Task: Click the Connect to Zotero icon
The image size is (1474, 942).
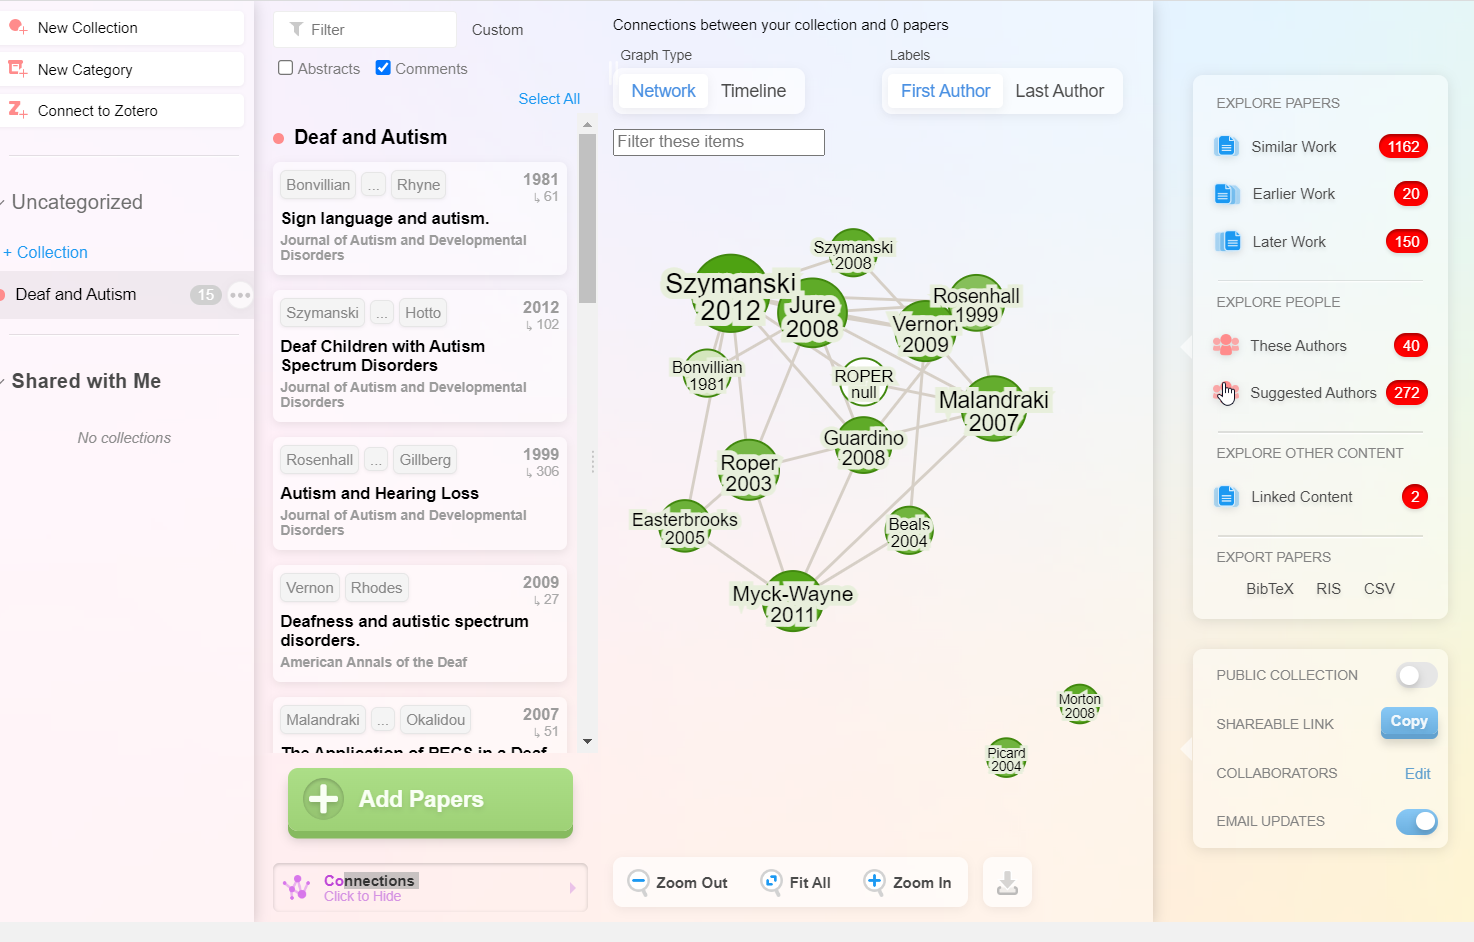Action: click(18, 110)
